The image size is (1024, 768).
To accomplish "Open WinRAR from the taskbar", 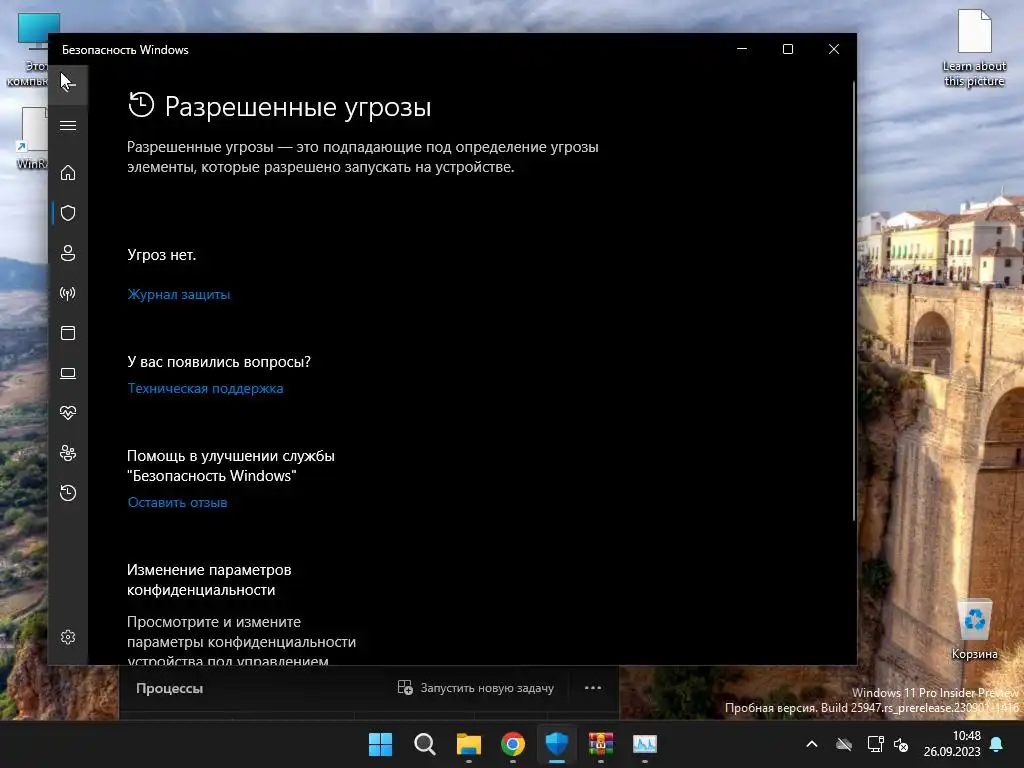I will 601,744.
